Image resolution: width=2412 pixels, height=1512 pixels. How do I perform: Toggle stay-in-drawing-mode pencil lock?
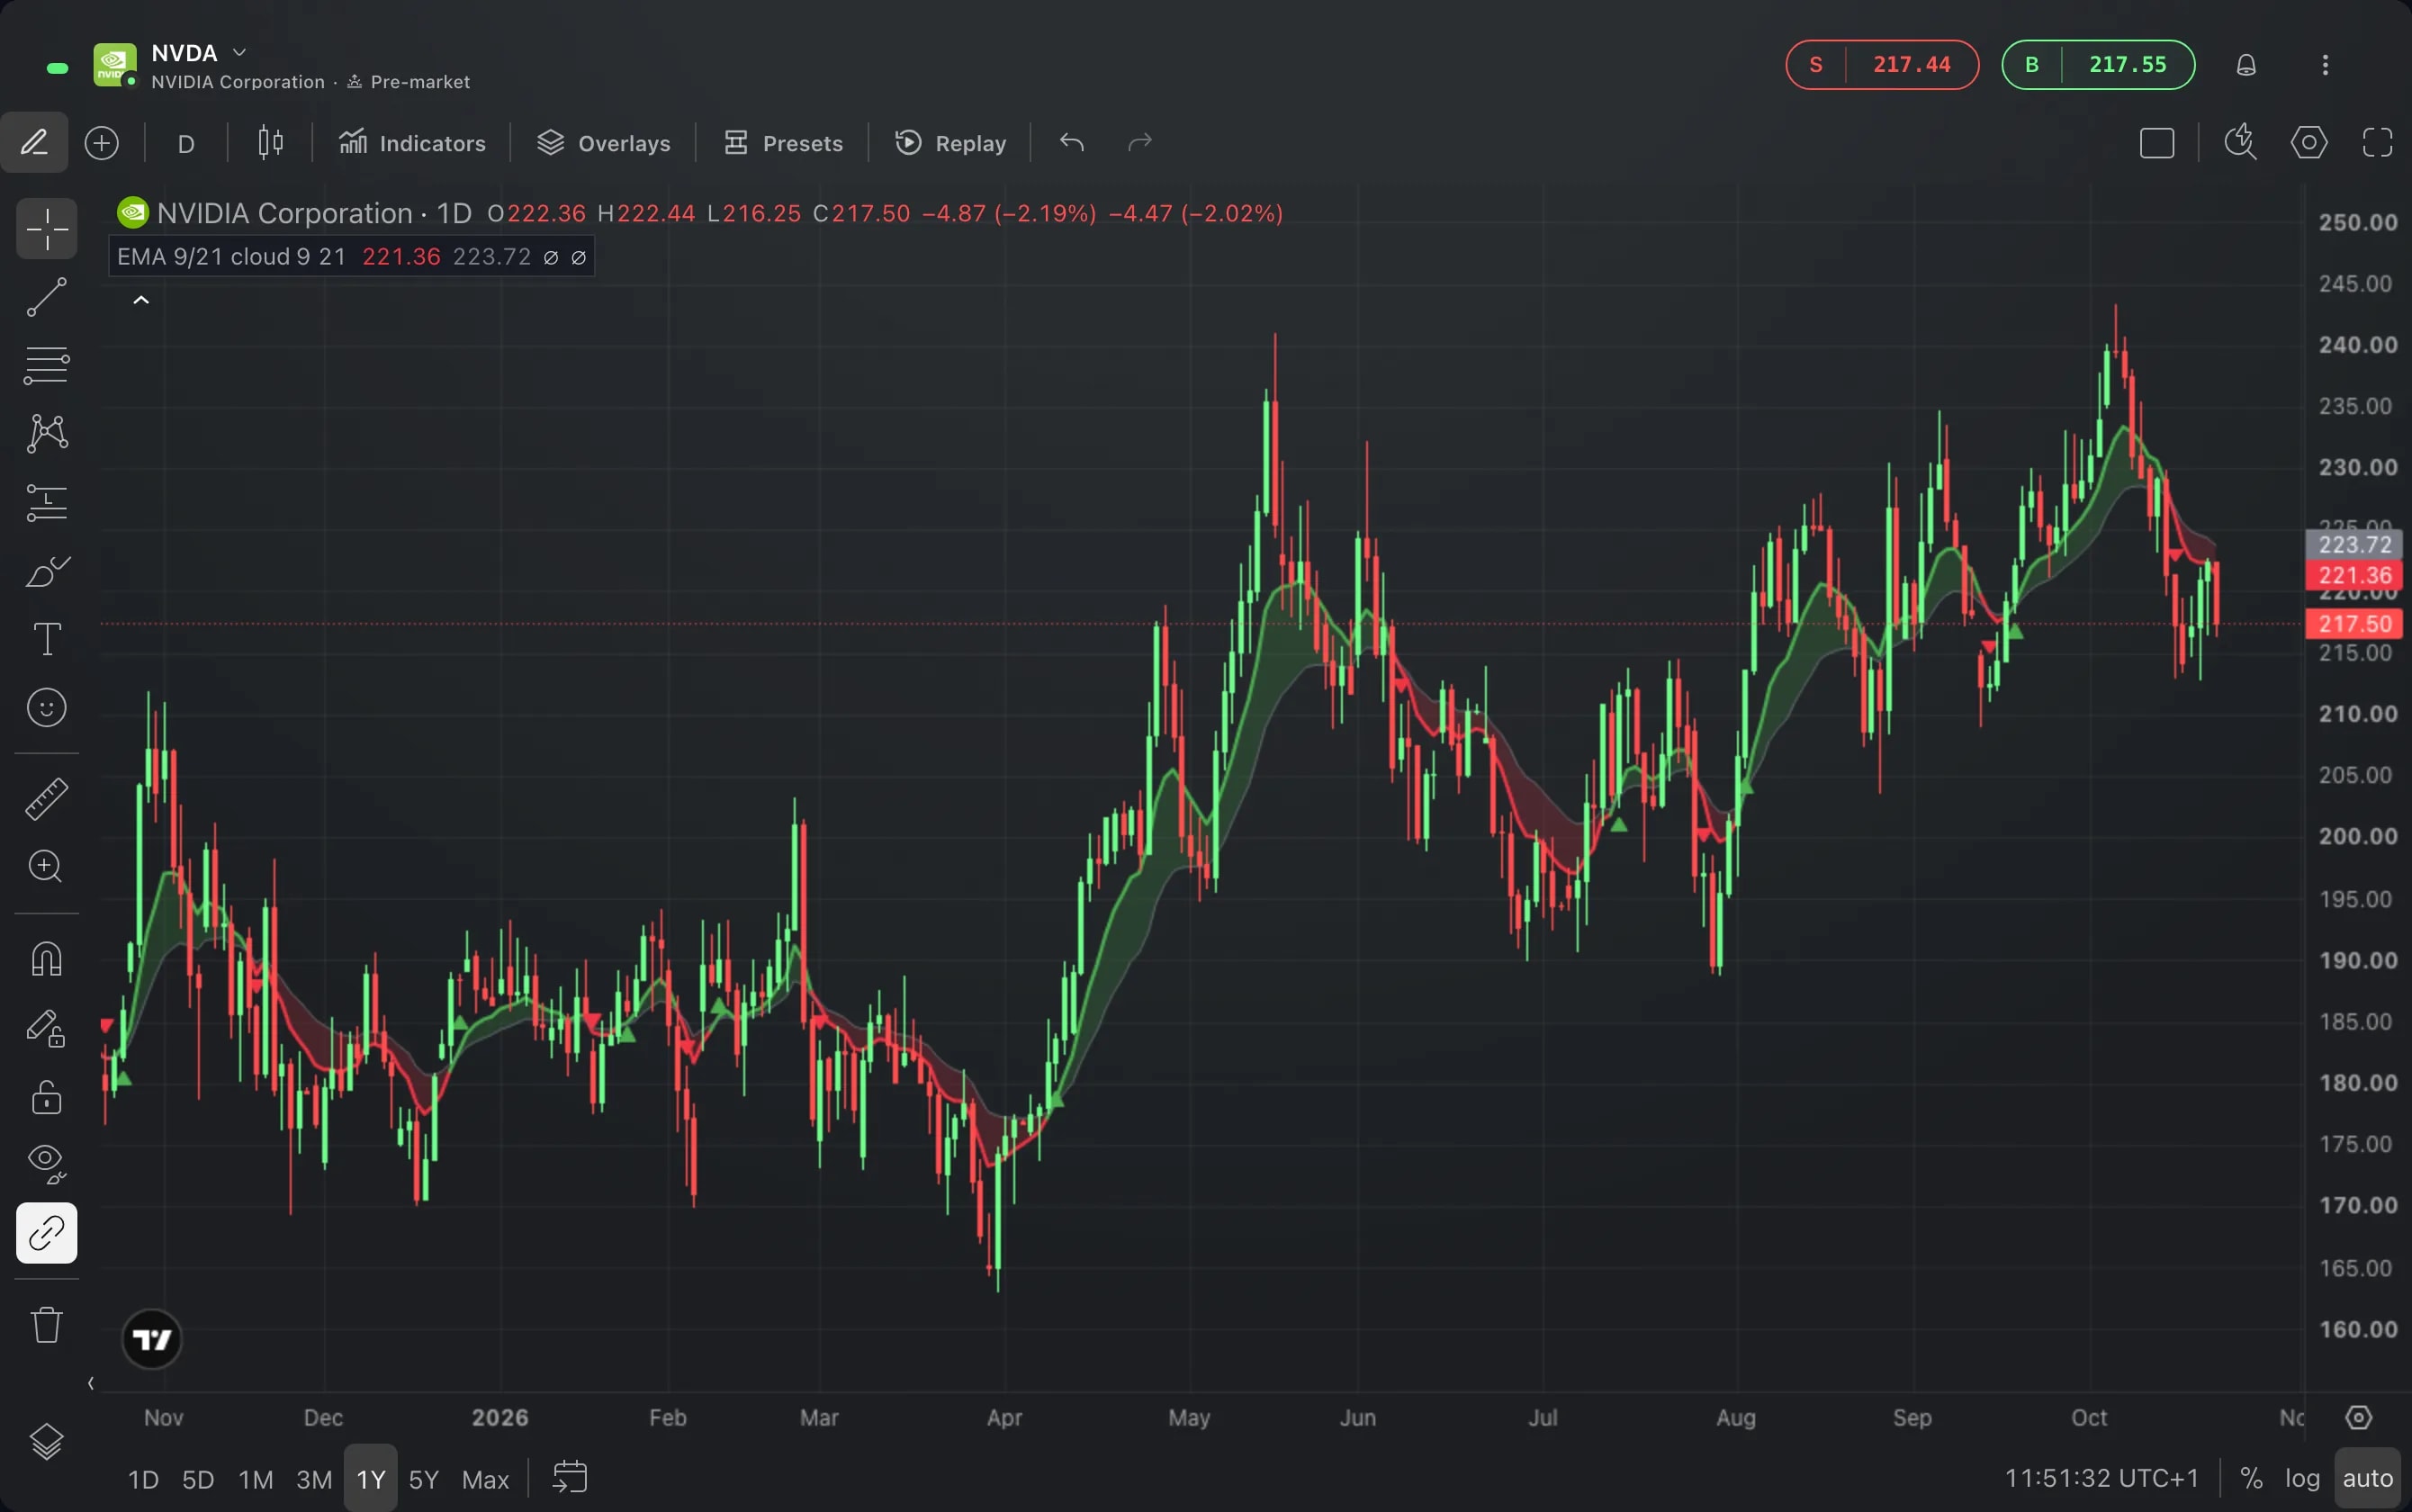(x=46, y=1028)
